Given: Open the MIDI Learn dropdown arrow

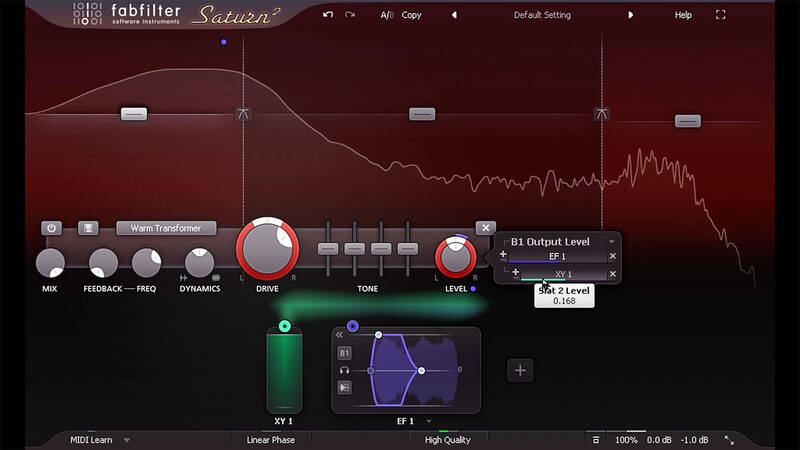Looking at the screenshot, I should 127,440.
